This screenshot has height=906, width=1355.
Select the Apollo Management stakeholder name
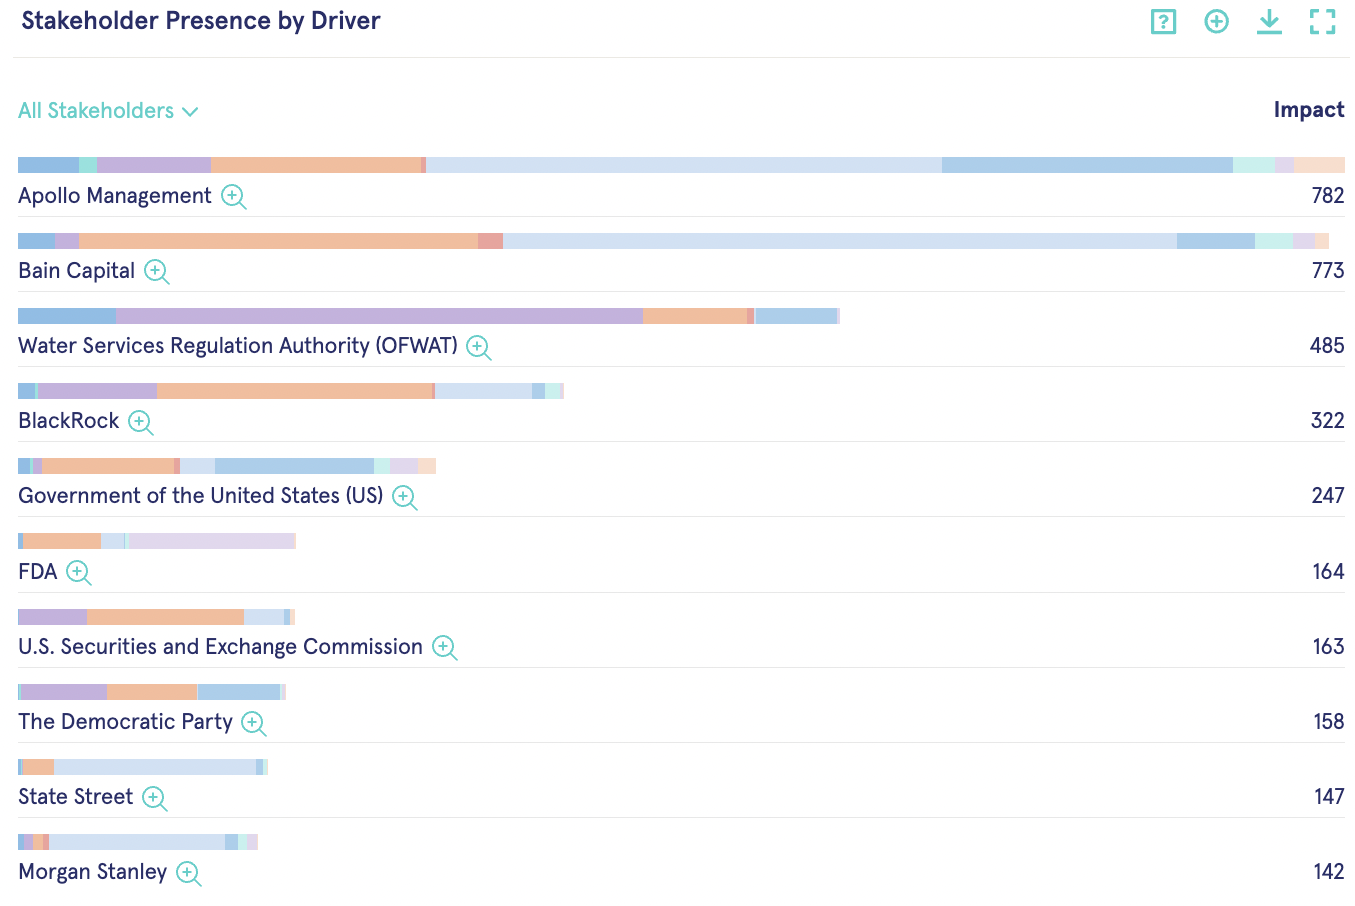[x=115, y=196]
